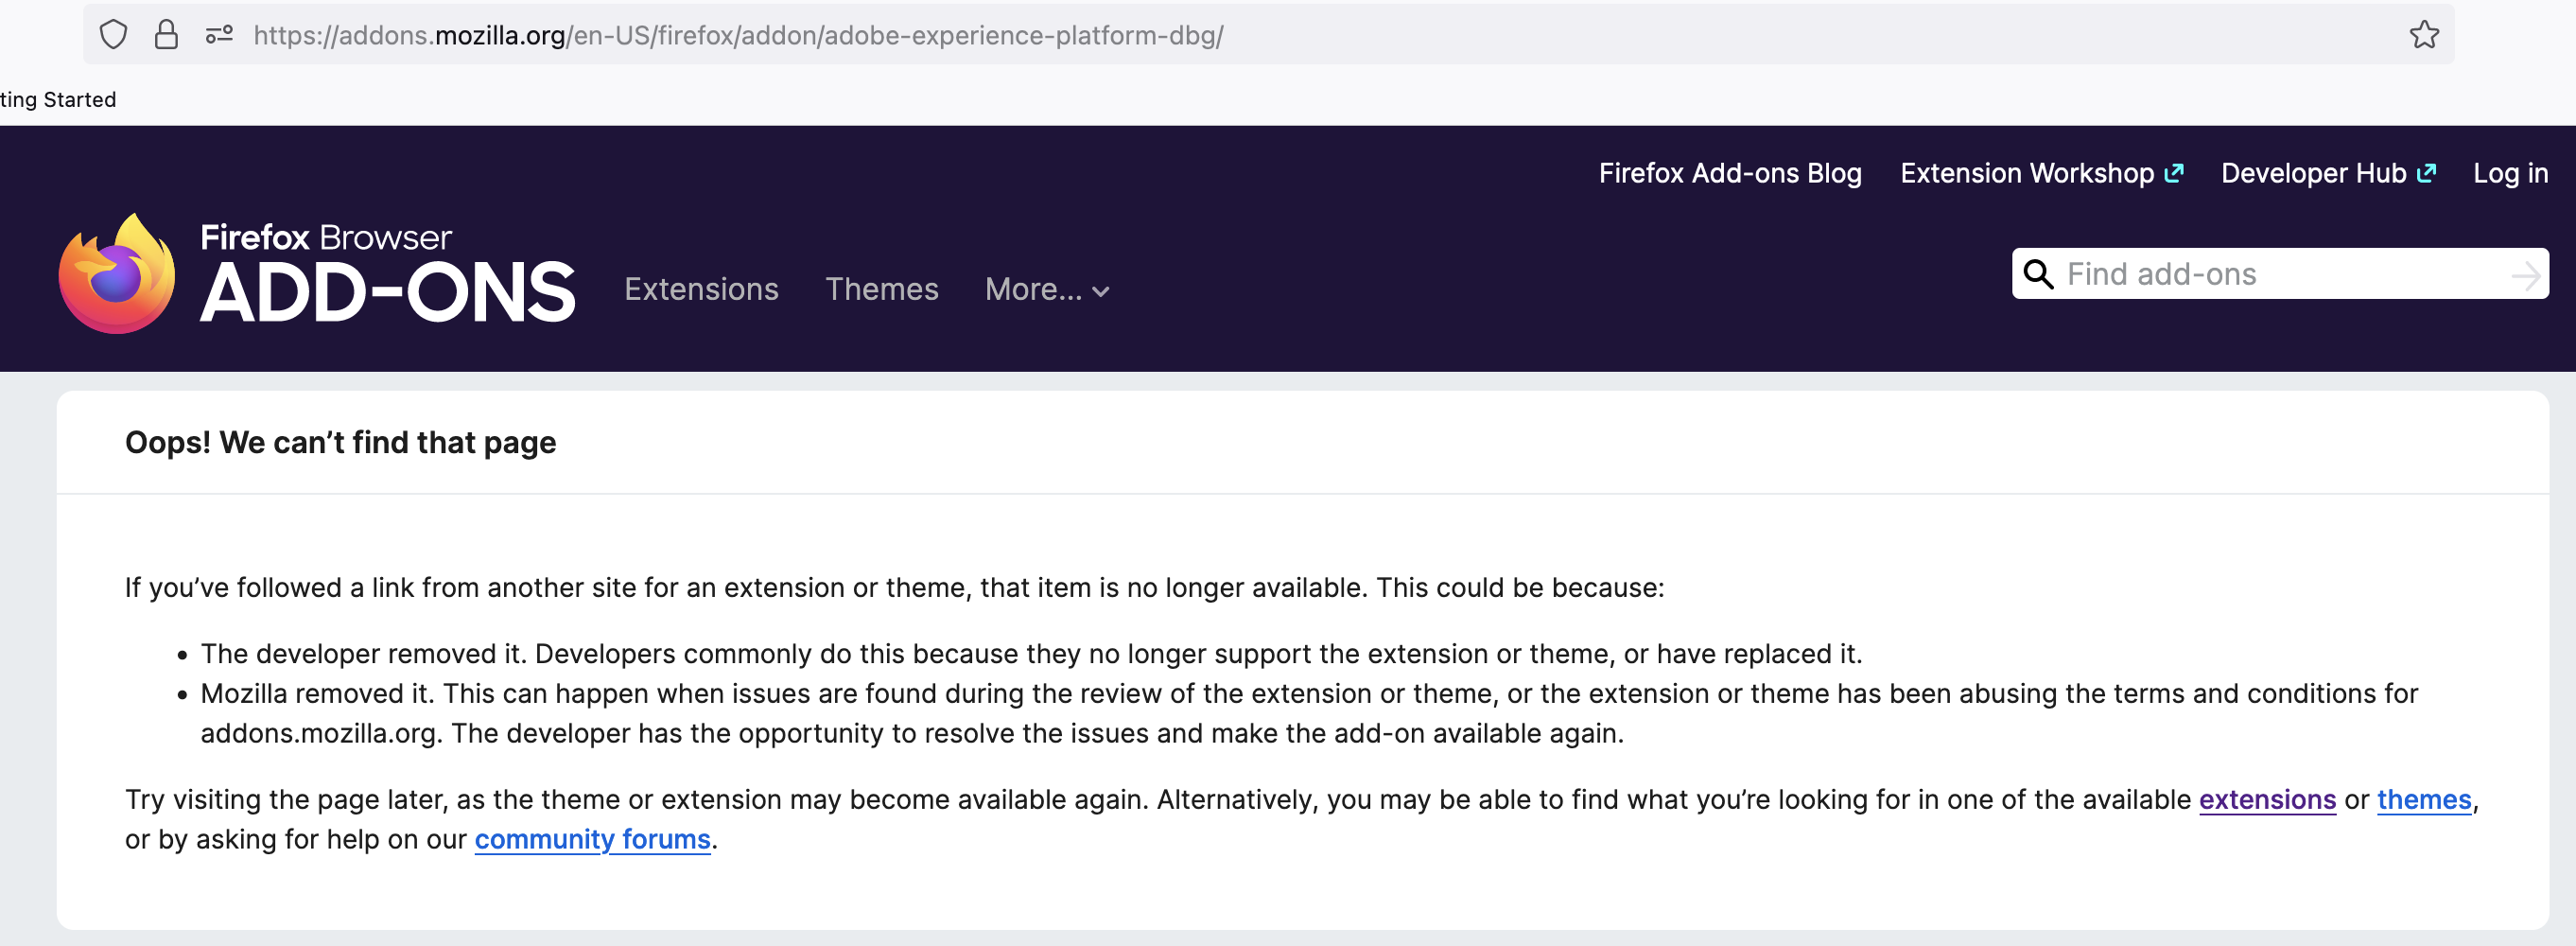
Task: Open the Themes navigation item
Action: tap(881, 290)
